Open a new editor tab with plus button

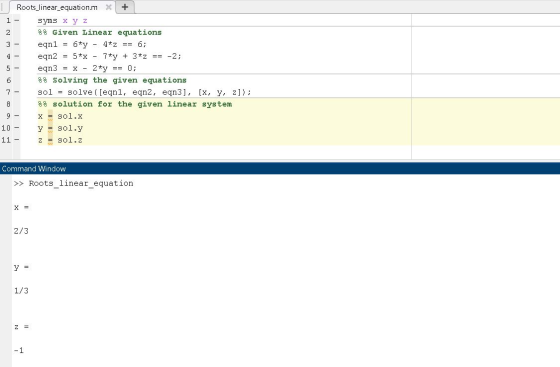tap(125, 7)
